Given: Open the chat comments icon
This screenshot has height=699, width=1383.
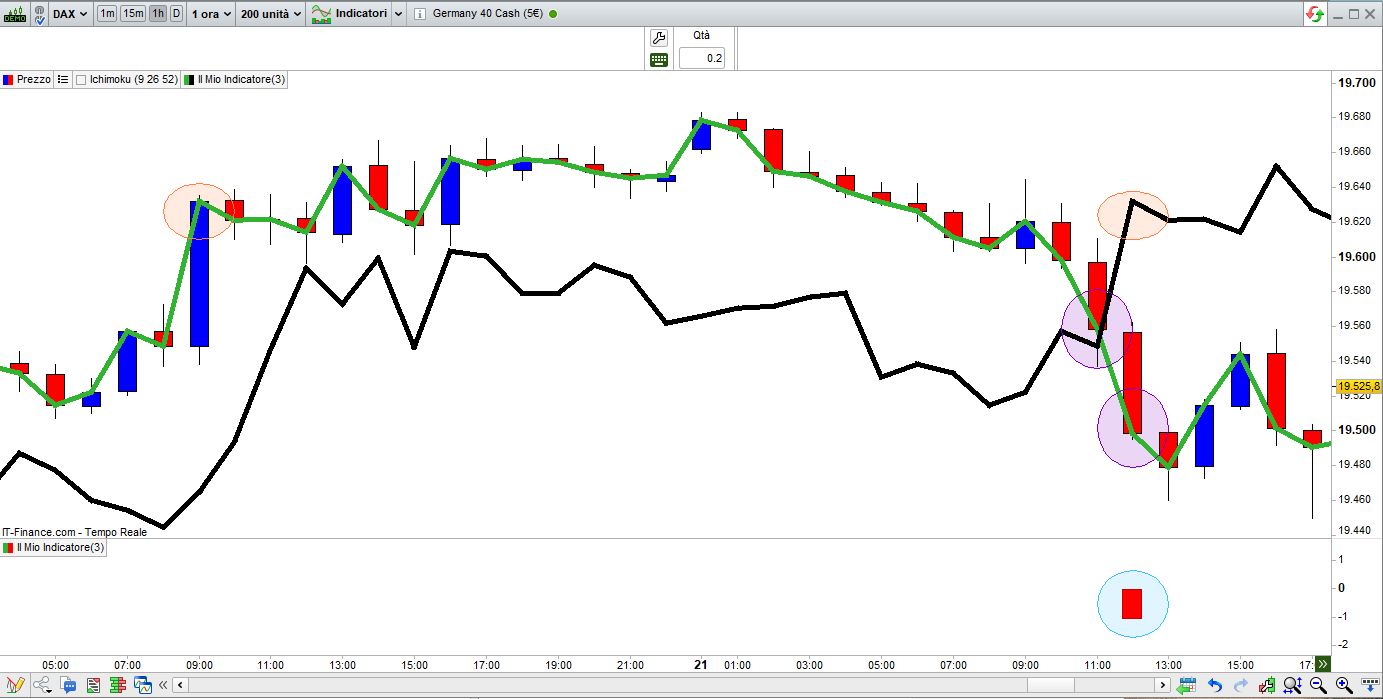Looking at the screenshot, I should 69,685.
